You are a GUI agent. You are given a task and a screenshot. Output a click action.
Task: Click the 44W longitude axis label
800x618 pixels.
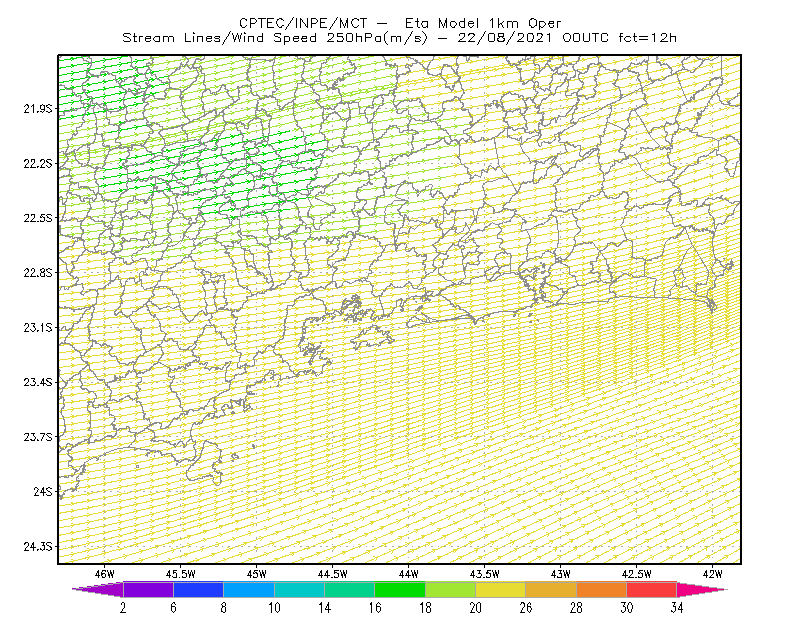(x=409, y=574)
